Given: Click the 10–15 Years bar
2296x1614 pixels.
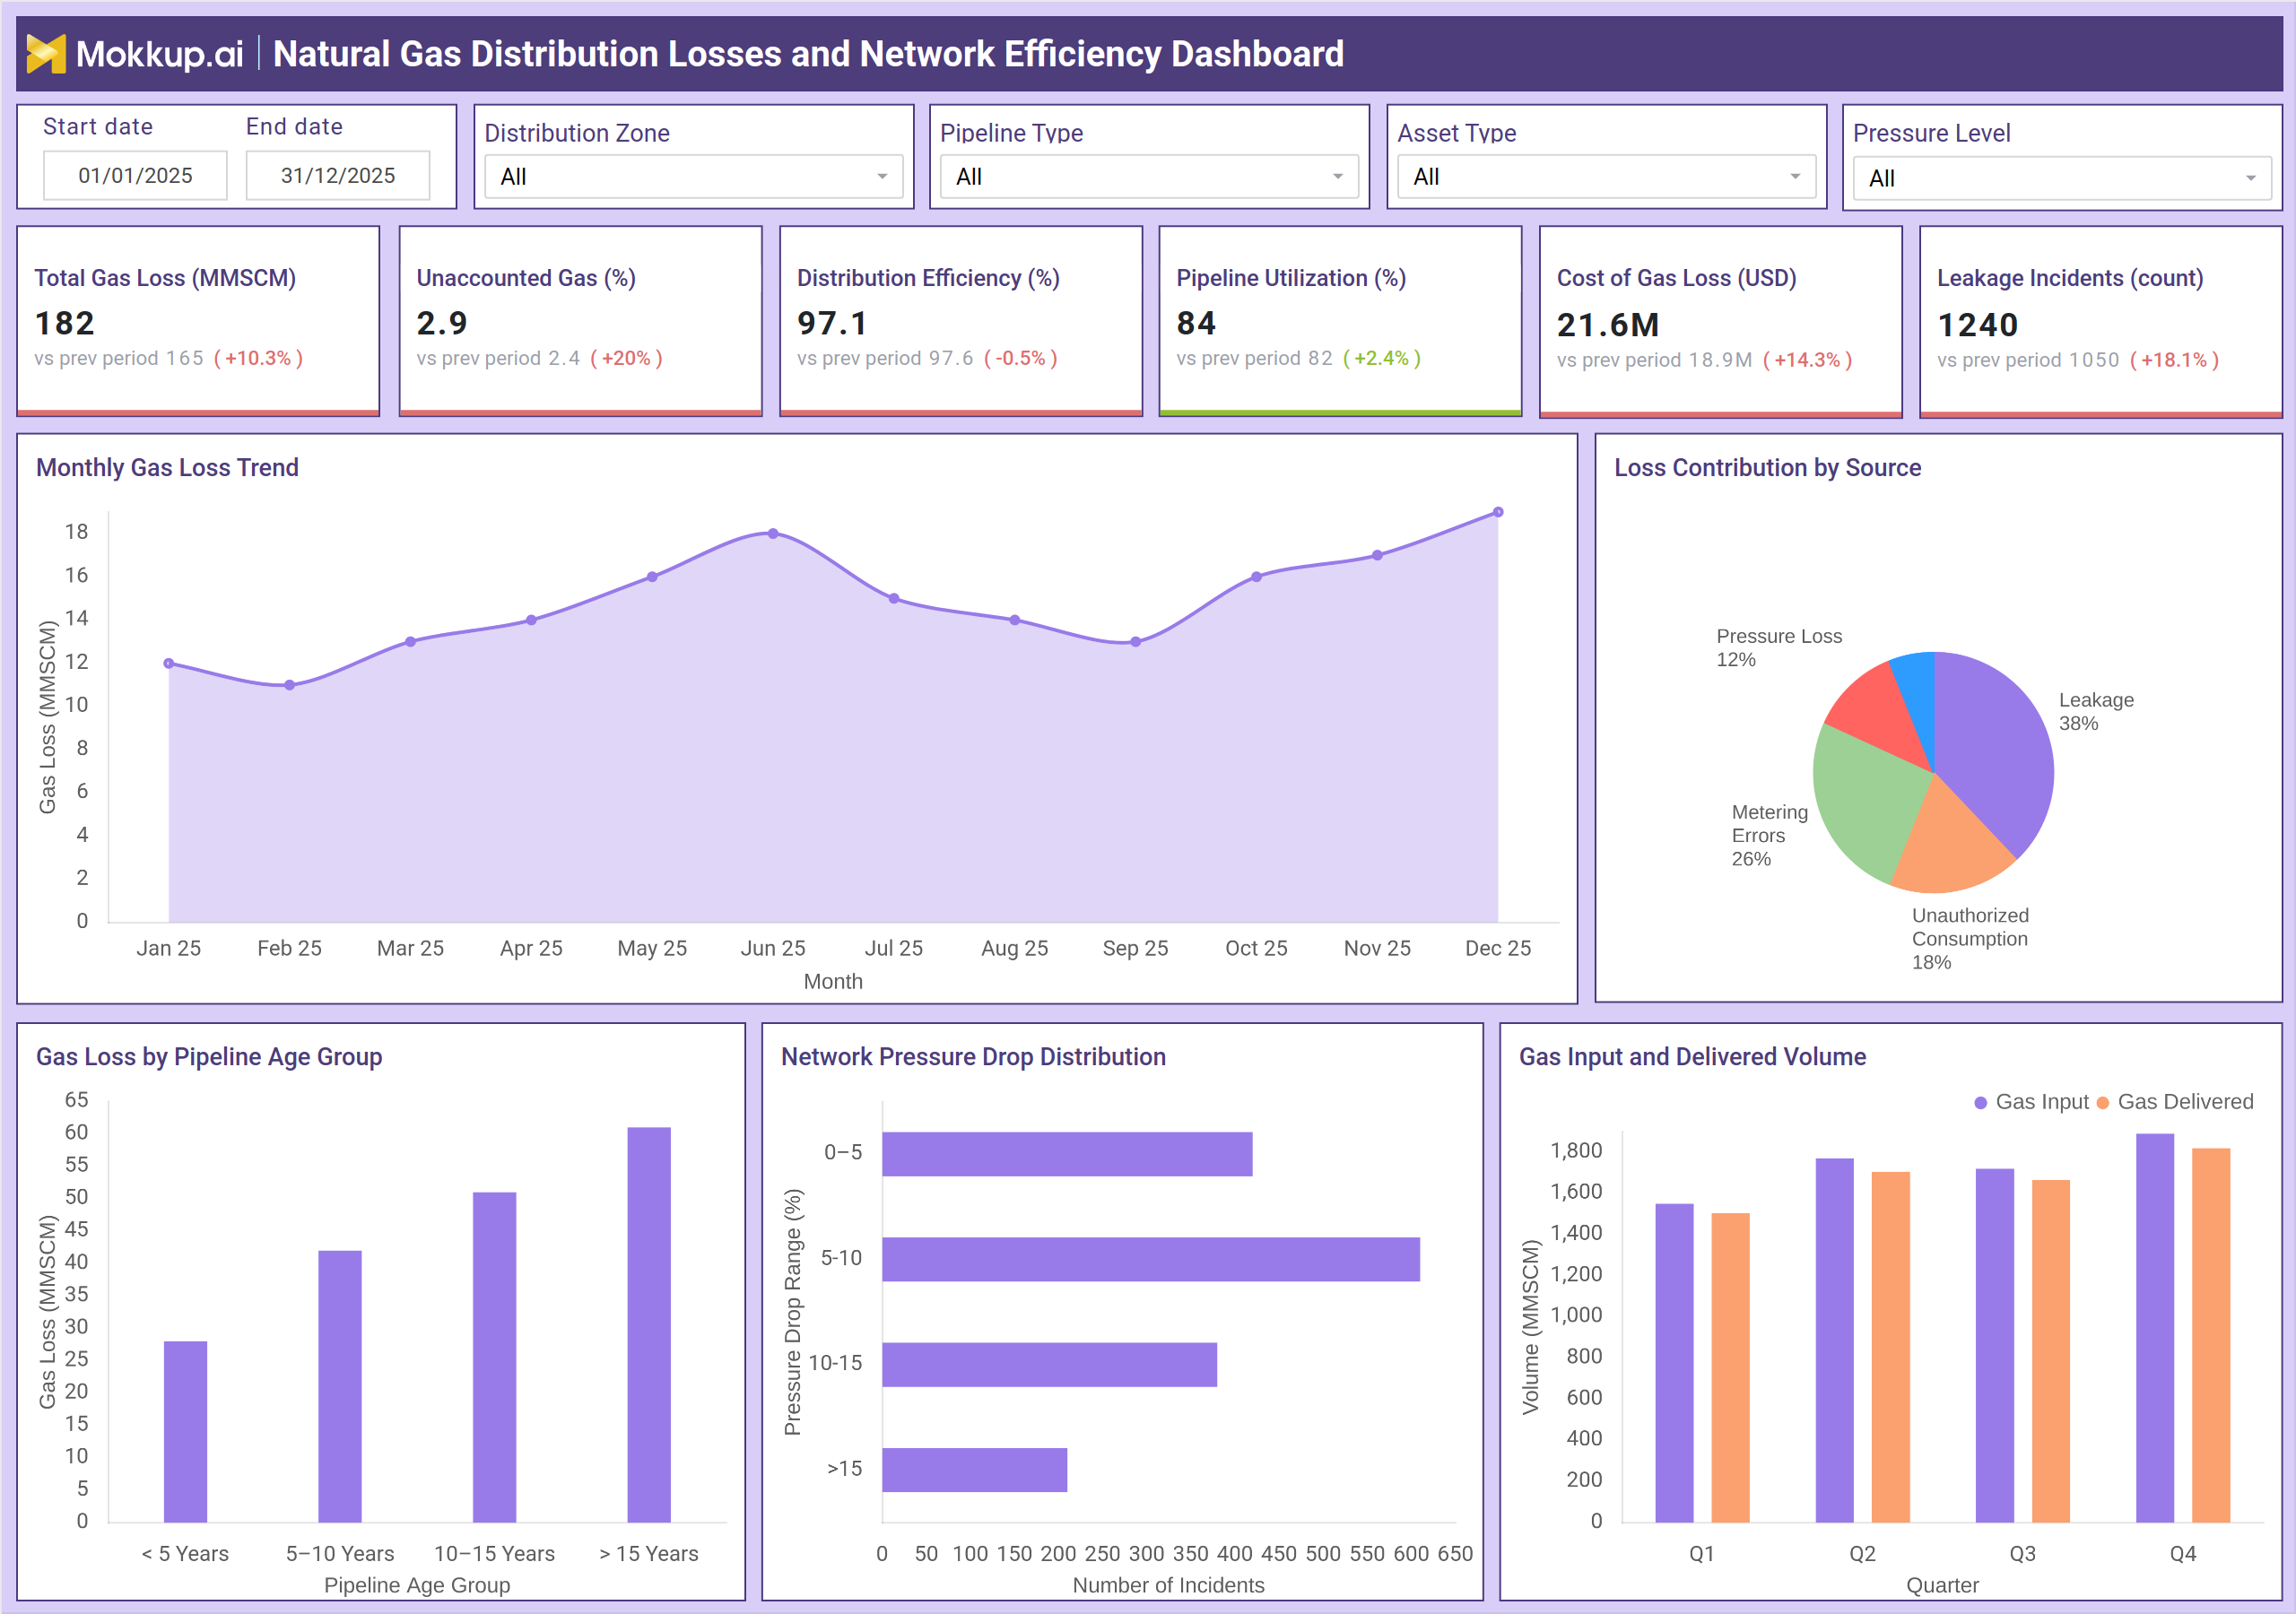Looking at the screenshot, I should [x=494, y=1357].
